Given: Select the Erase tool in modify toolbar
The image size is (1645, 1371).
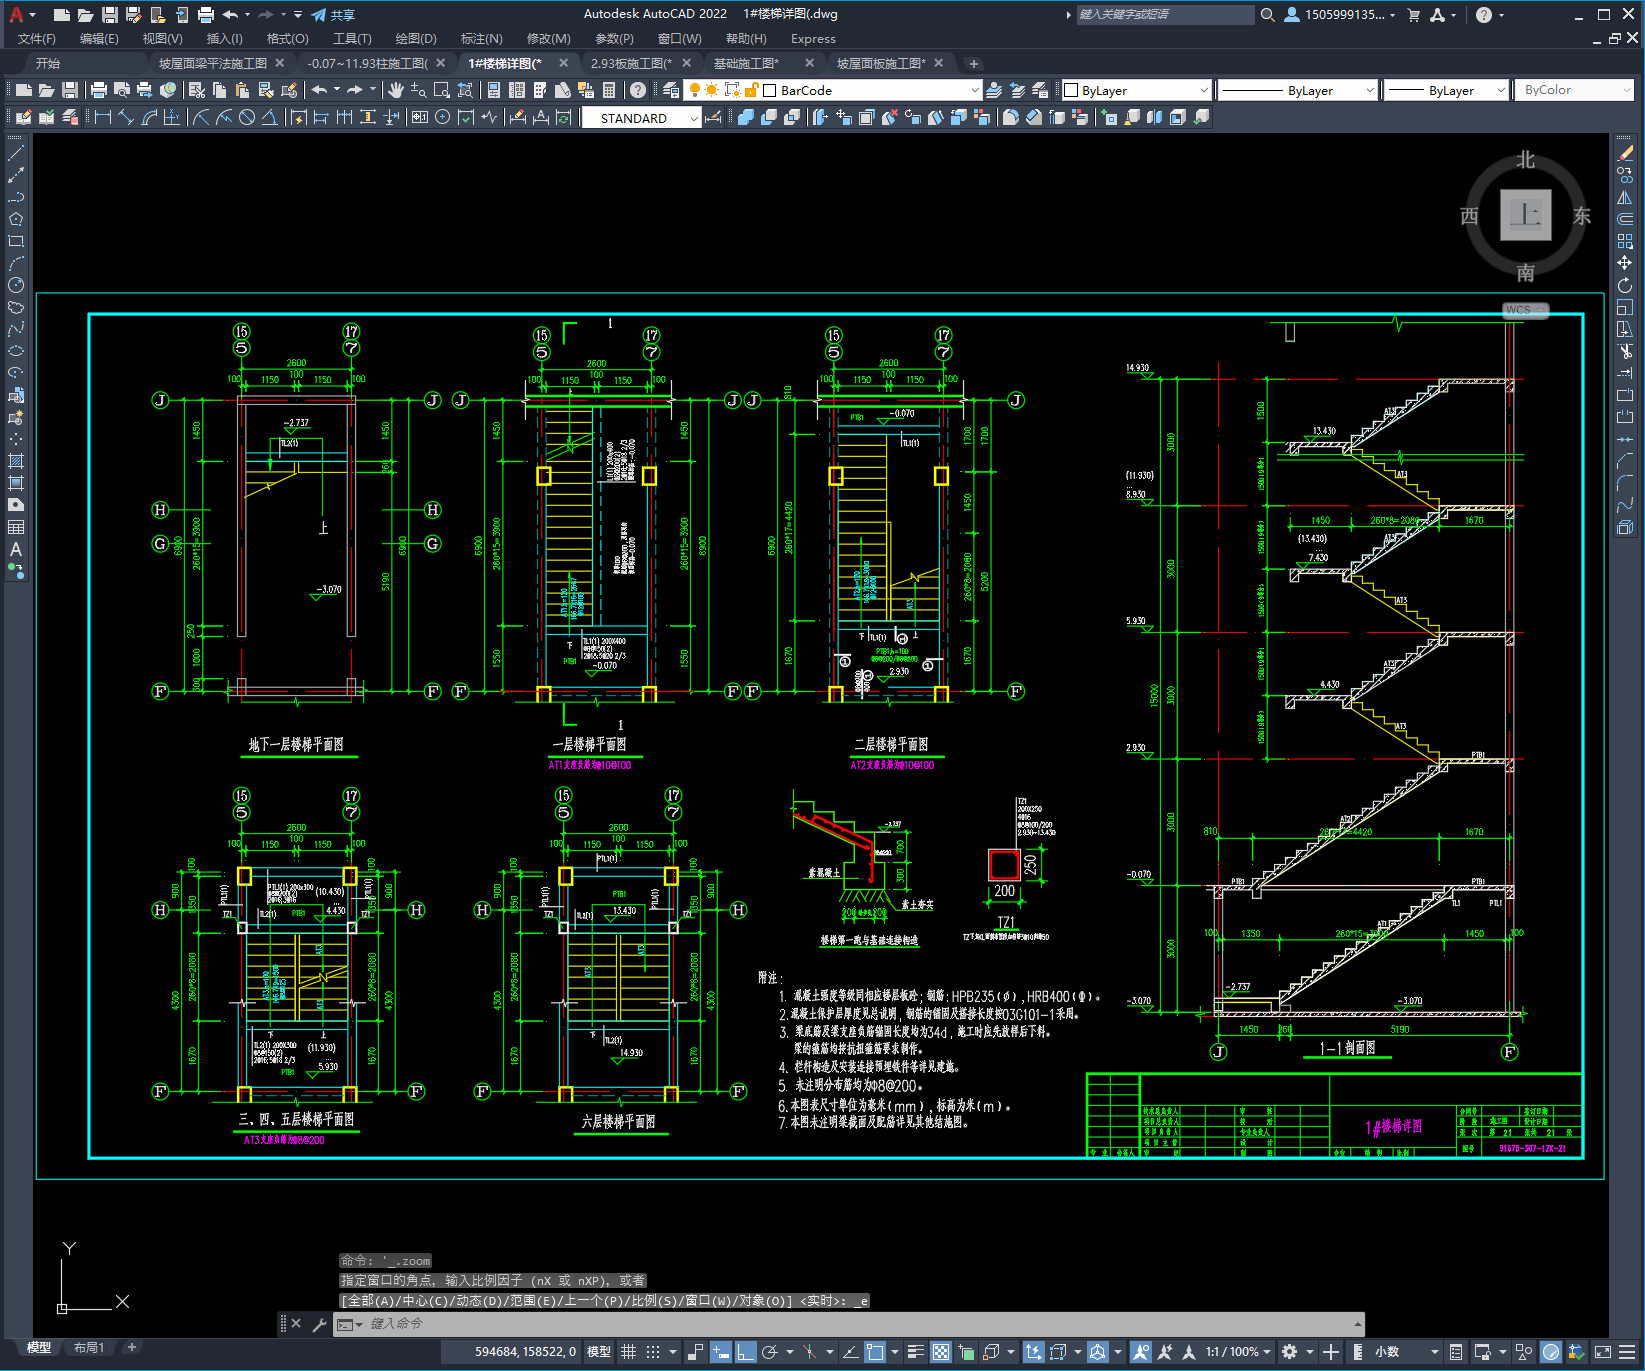Looking at the screenshot, I should pos(1625,153).
